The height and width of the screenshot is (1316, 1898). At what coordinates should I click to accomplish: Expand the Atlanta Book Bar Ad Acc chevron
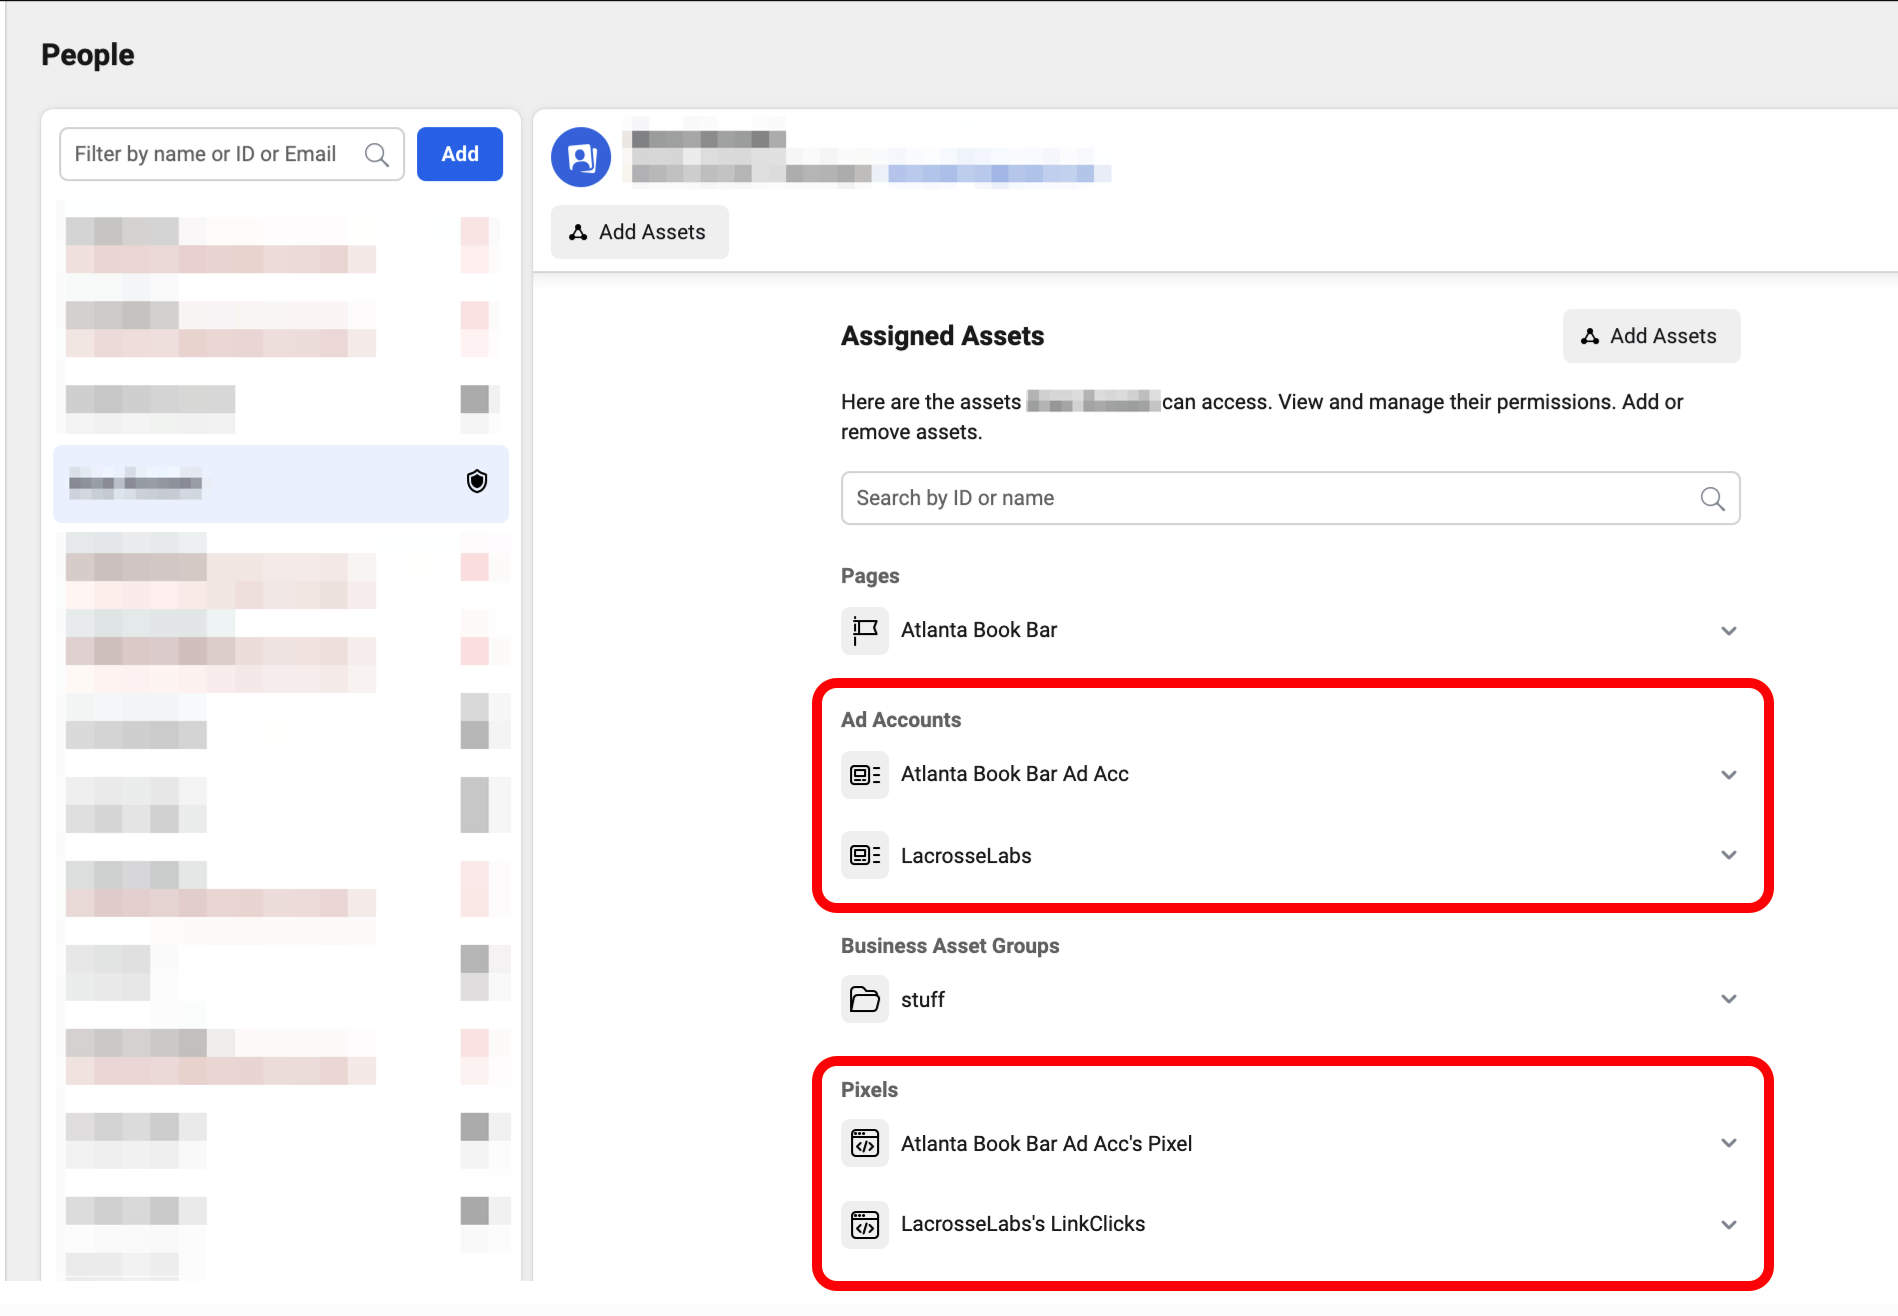[x=1728, y=774]
